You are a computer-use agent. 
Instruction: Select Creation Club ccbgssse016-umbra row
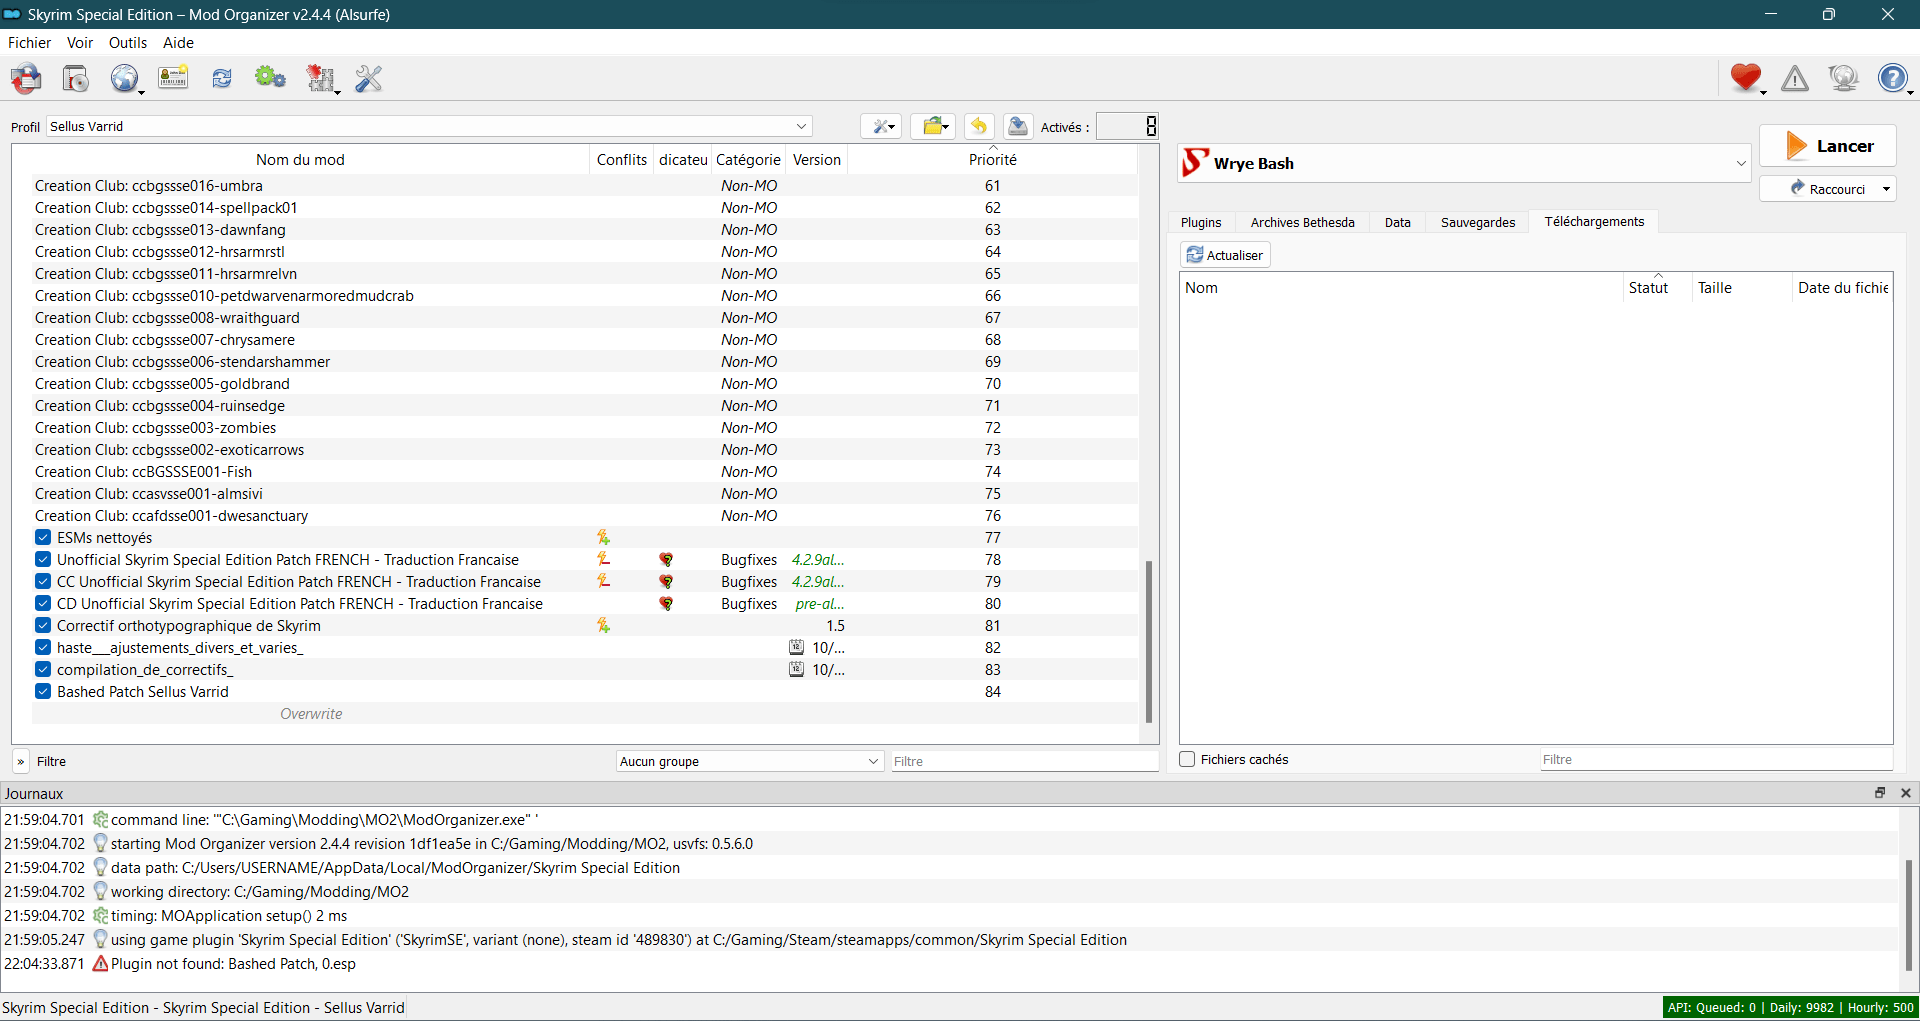click(x=585, y=186)
